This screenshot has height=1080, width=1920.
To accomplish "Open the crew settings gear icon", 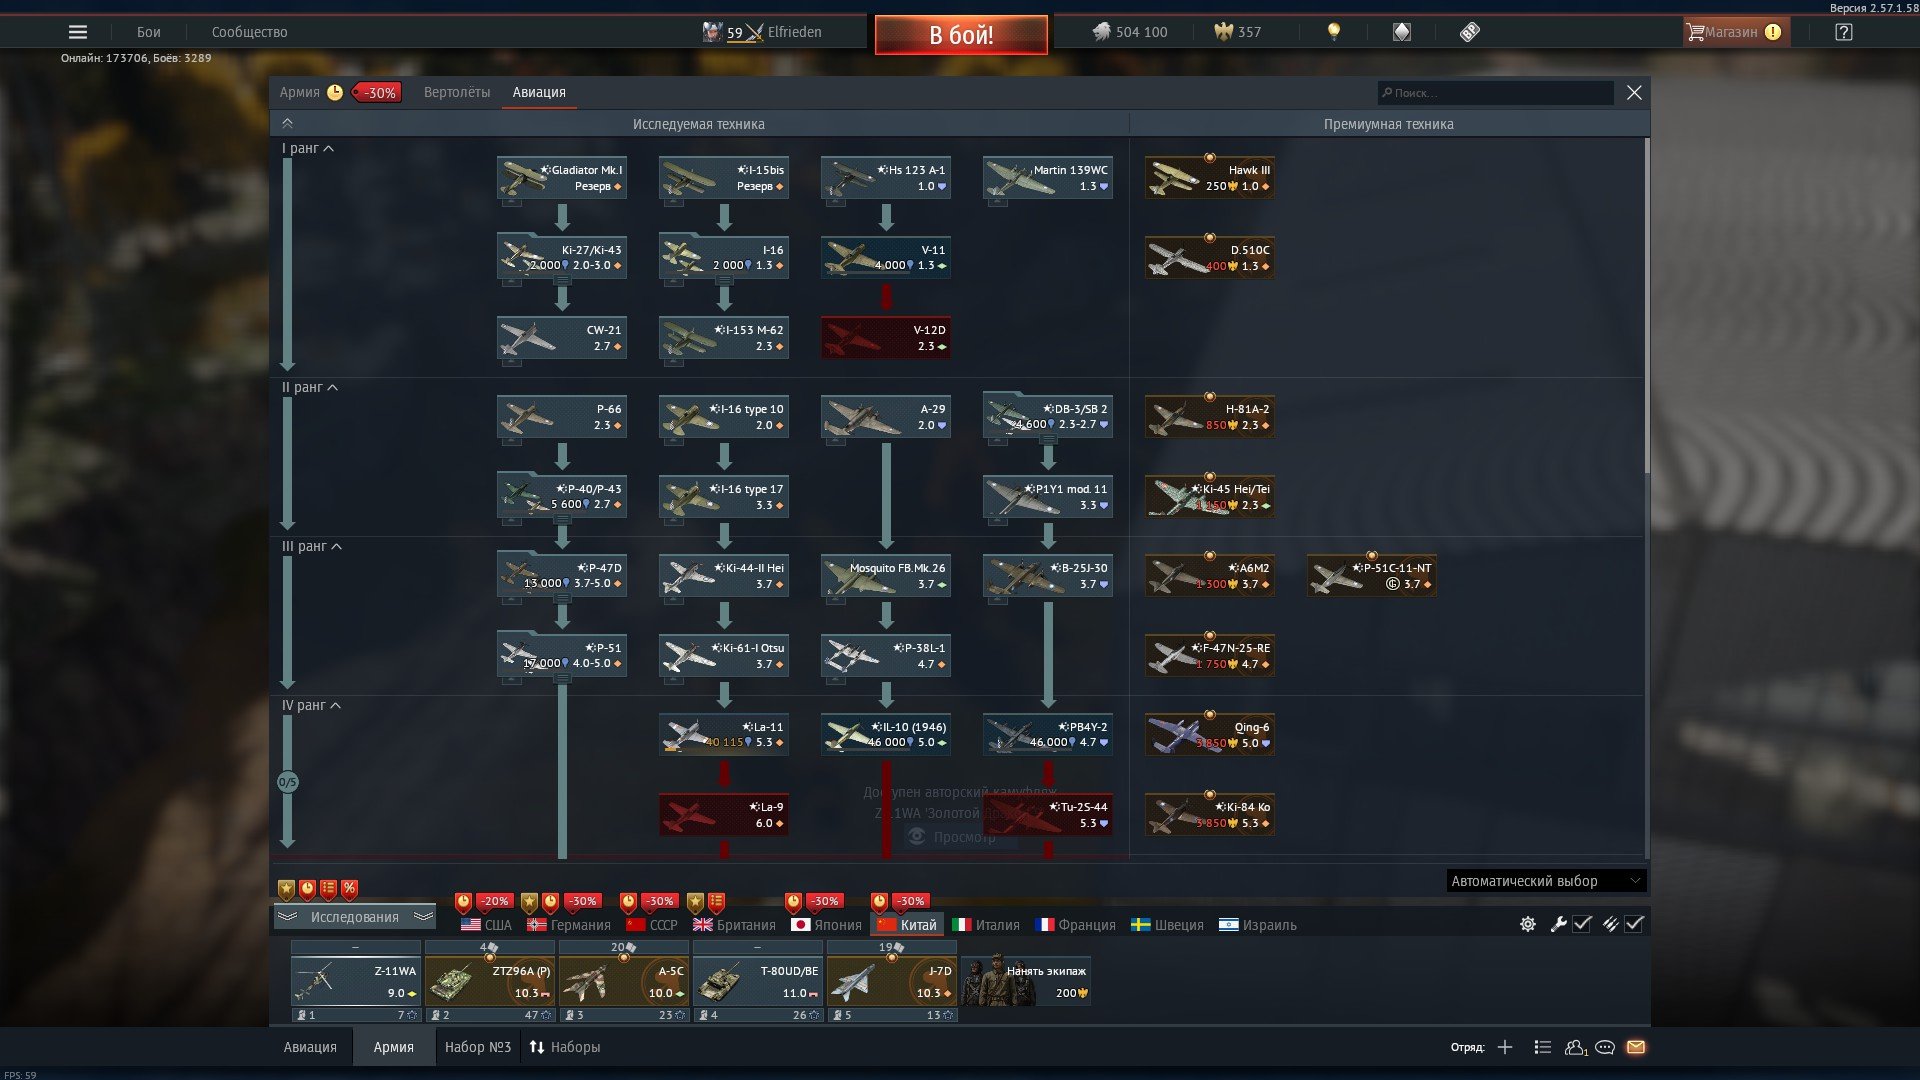I will 1528,924.
